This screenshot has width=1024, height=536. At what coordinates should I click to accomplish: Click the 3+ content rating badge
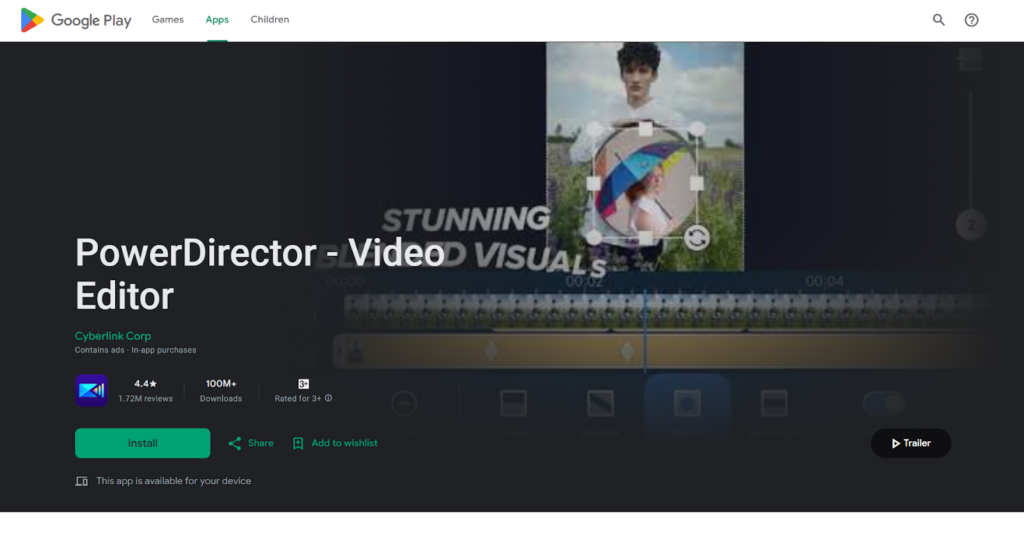click(x=303, y=384)
